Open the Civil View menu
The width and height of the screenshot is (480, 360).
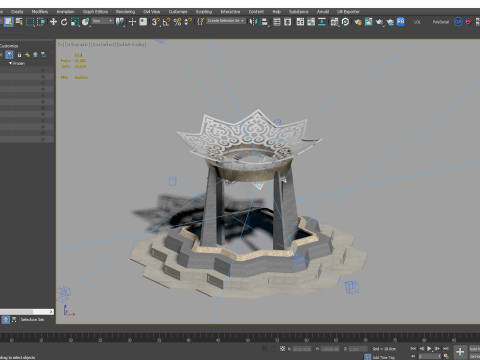[152, 12]
